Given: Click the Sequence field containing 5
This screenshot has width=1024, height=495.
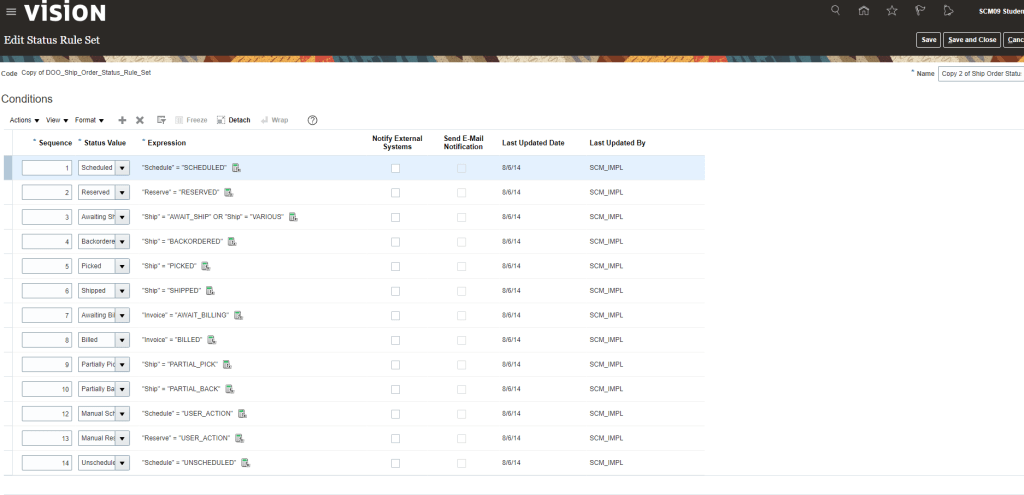Looking at the screenshot, I should pyautogui.click(x=47, y=266).
